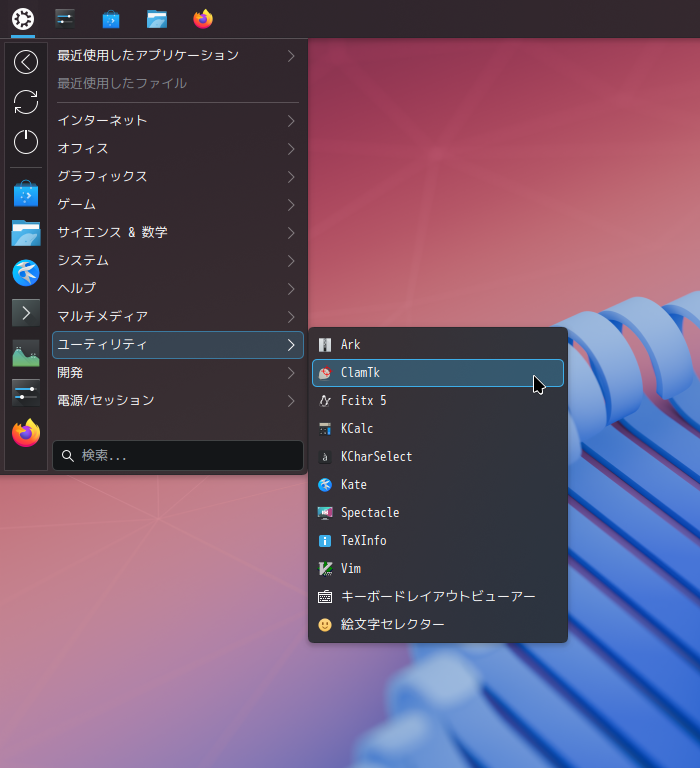The image size is (700, 768).
Task: Open System Settings from favorites sidebar
Action: (26, 392)
